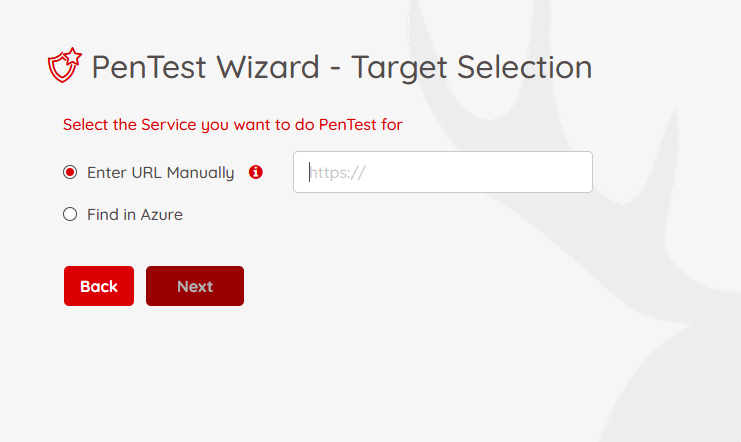Screen dimensions: 741x442
Task: Click the dark red Next button
Action: [x=195, y=286]
